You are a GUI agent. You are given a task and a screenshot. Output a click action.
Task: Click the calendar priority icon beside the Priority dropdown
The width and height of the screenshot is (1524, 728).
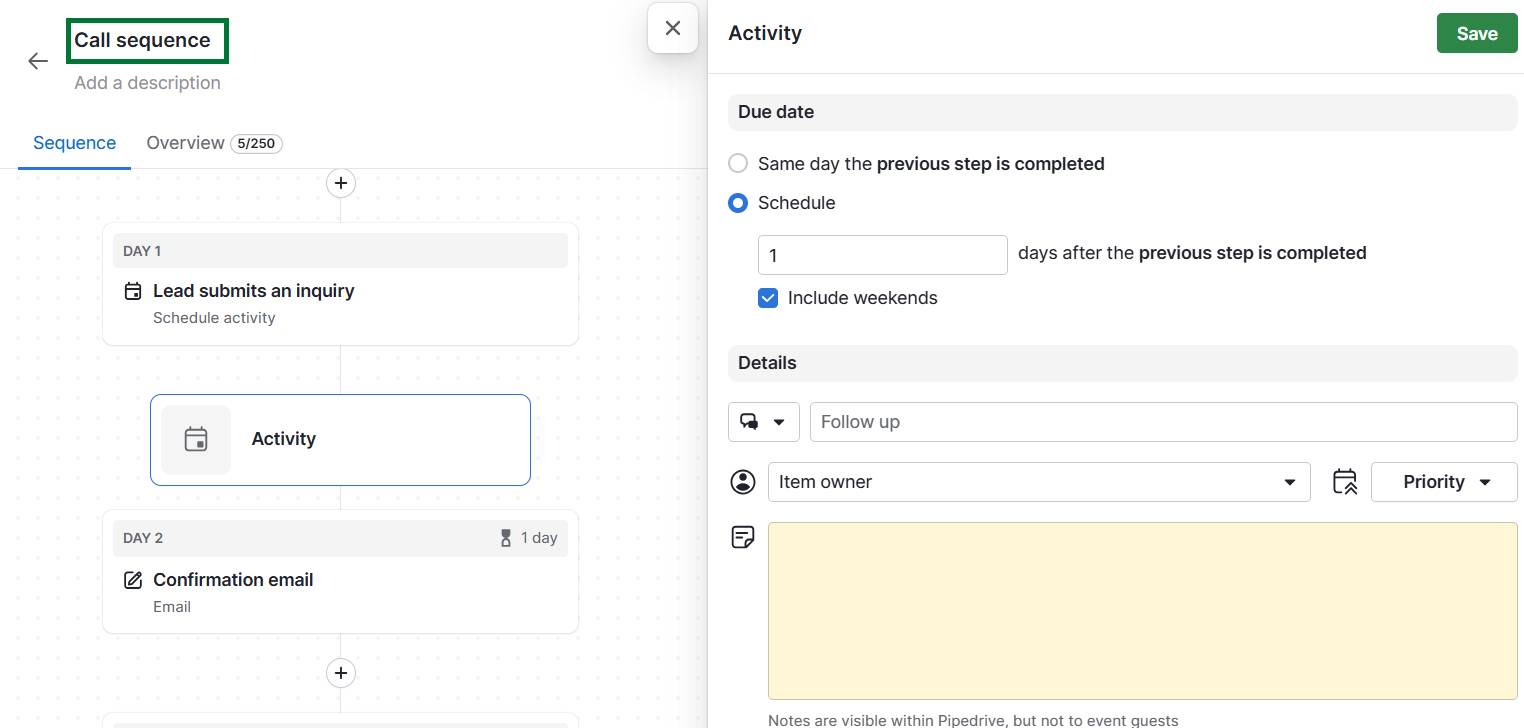(1345, 482)
